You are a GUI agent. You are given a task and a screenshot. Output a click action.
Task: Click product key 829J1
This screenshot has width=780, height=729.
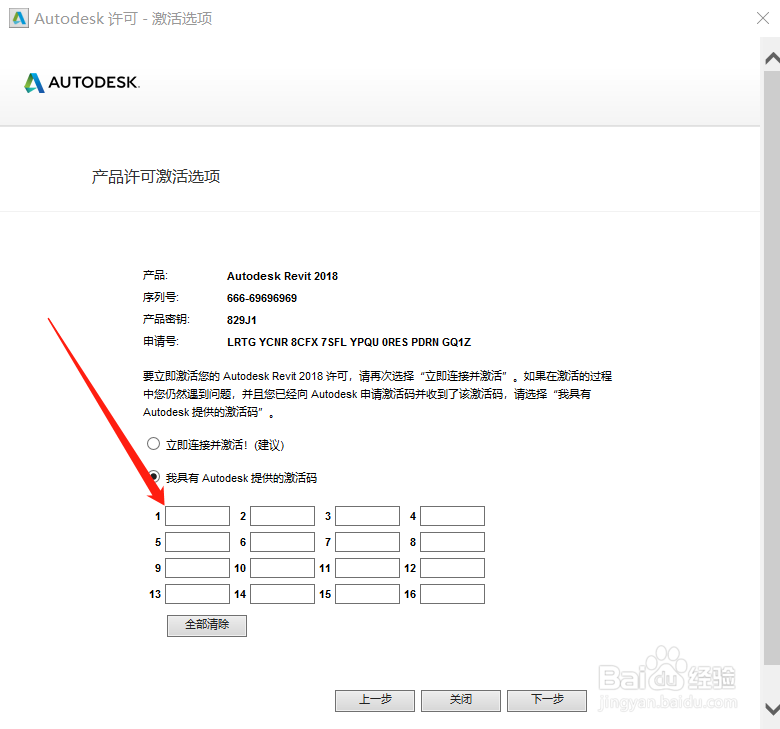point(242,320)
